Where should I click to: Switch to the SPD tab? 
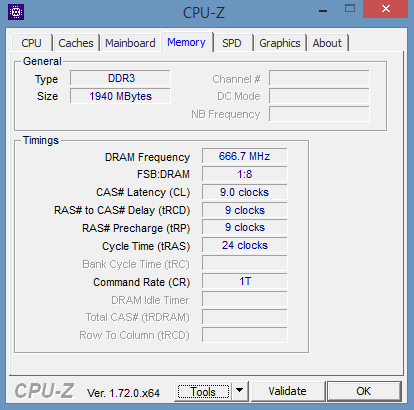[x=232, y=43]
